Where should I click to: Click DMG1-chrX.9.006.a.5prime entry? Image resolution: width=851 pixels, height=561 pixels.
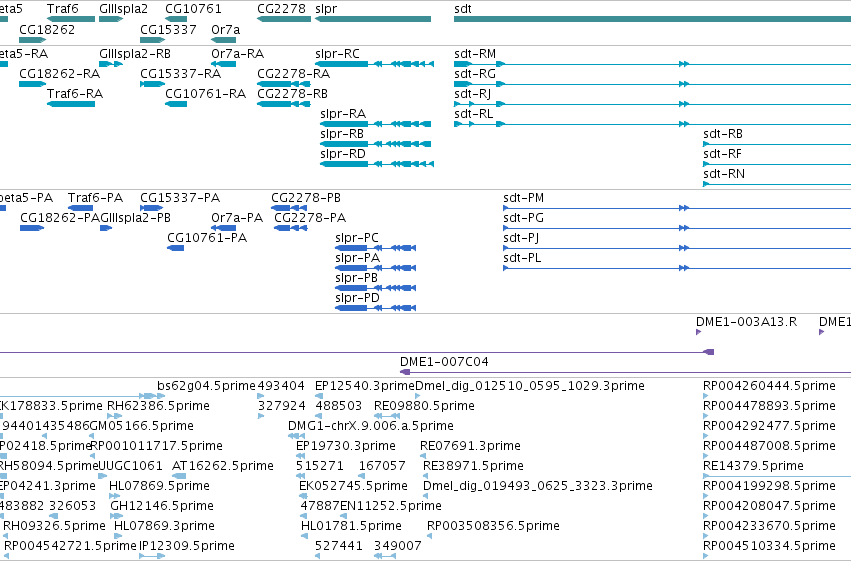371,426
